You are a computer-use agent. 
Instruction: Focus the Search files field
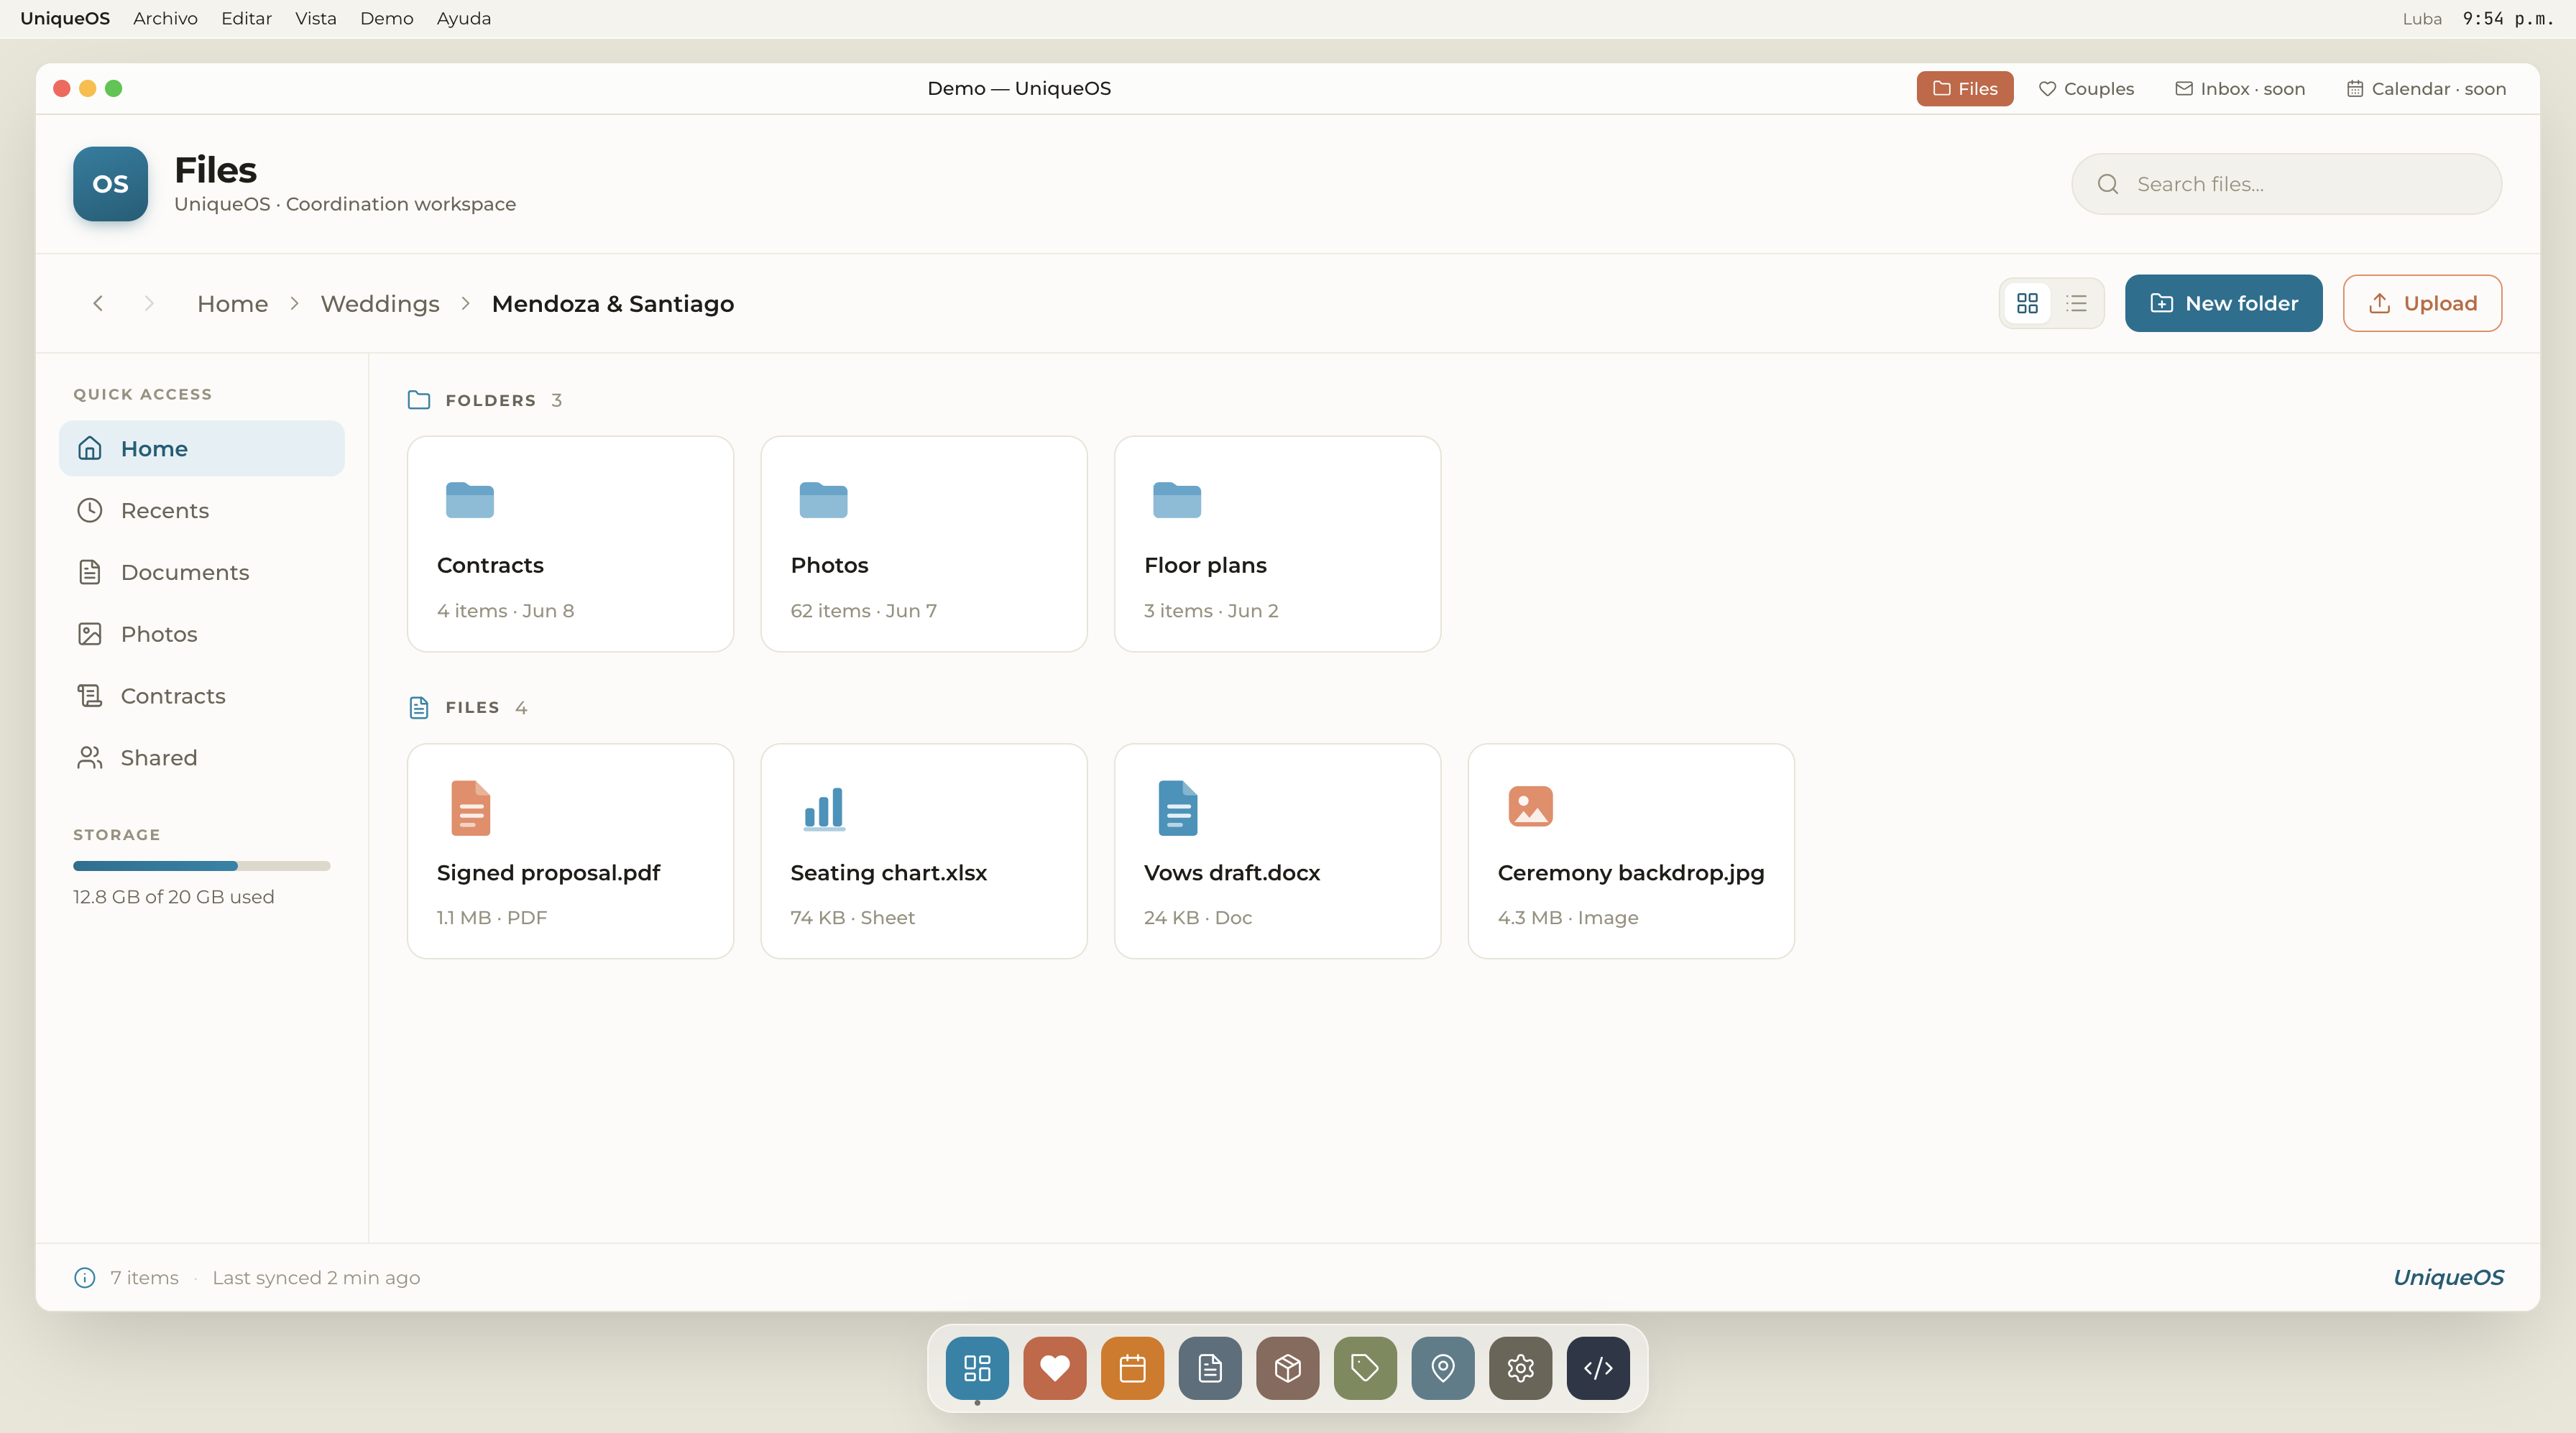(x=2286, y=184)
